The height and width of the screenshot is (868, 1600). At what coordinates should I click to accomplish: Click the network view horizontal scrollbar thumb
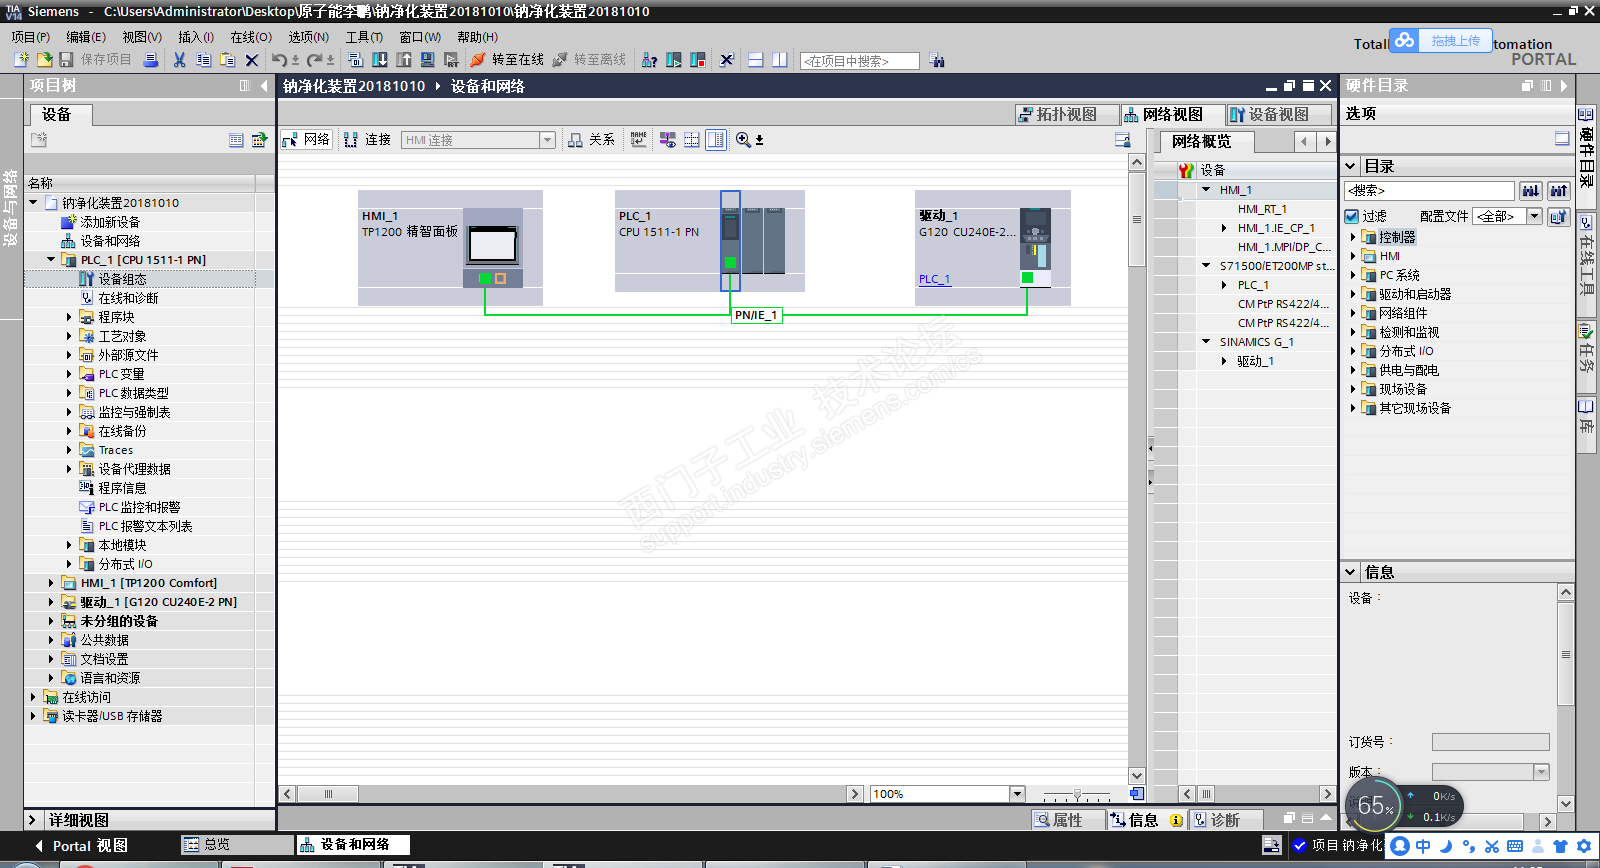point(328,794)
